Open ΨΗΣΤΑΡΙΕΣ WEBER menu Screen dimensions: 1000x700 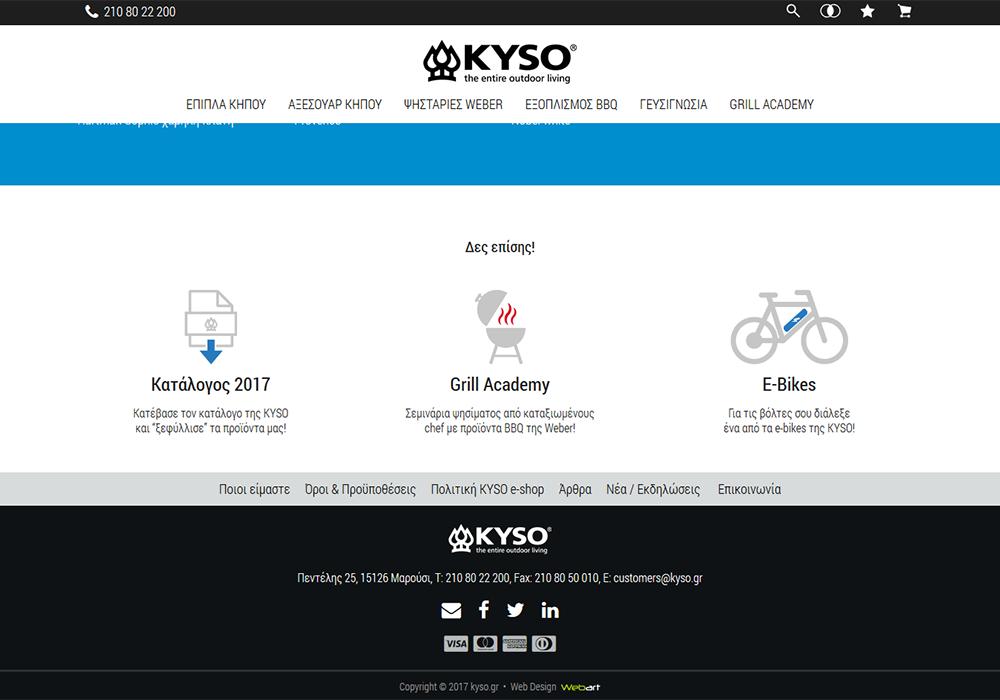pyautogui.click(x=453, y=105)
